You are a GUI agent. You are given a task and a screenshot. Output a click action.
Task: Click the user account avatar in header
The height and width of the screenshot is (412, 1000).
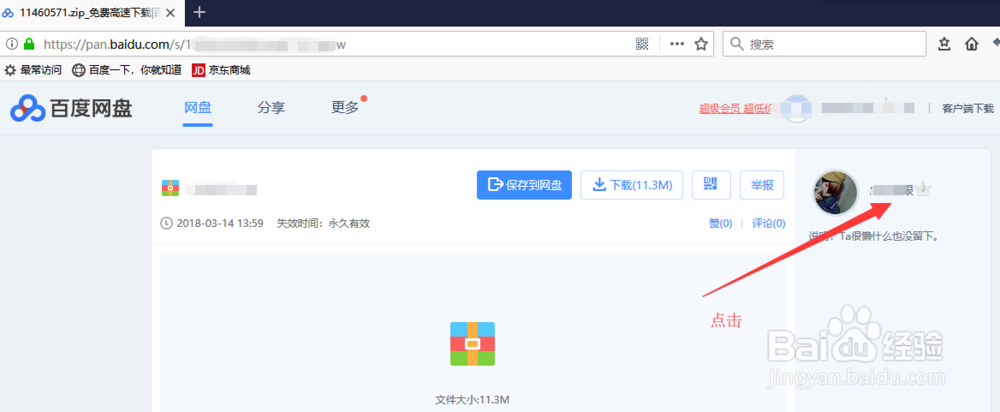coord(797,108)
